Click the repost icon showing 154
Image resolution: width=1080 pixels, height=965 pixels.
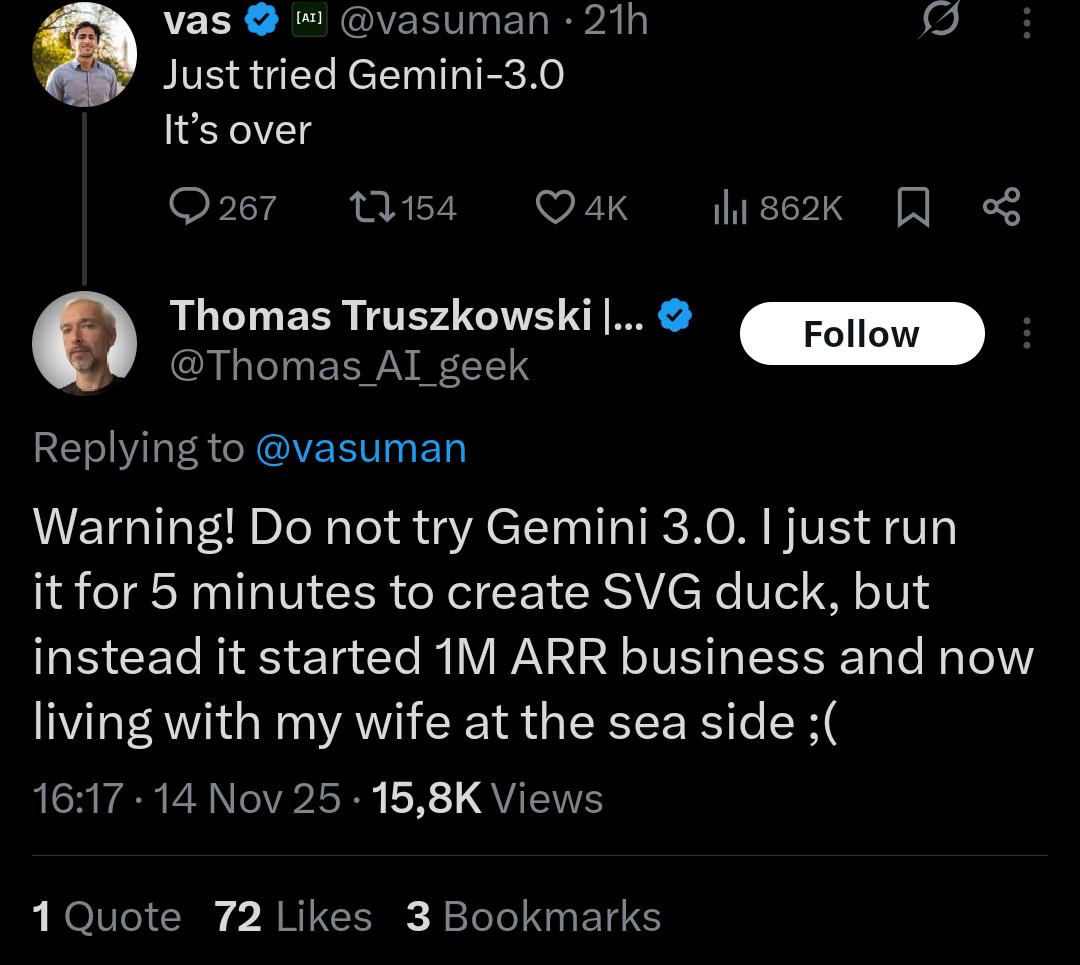pyautogui.click(x=376, y=208)
